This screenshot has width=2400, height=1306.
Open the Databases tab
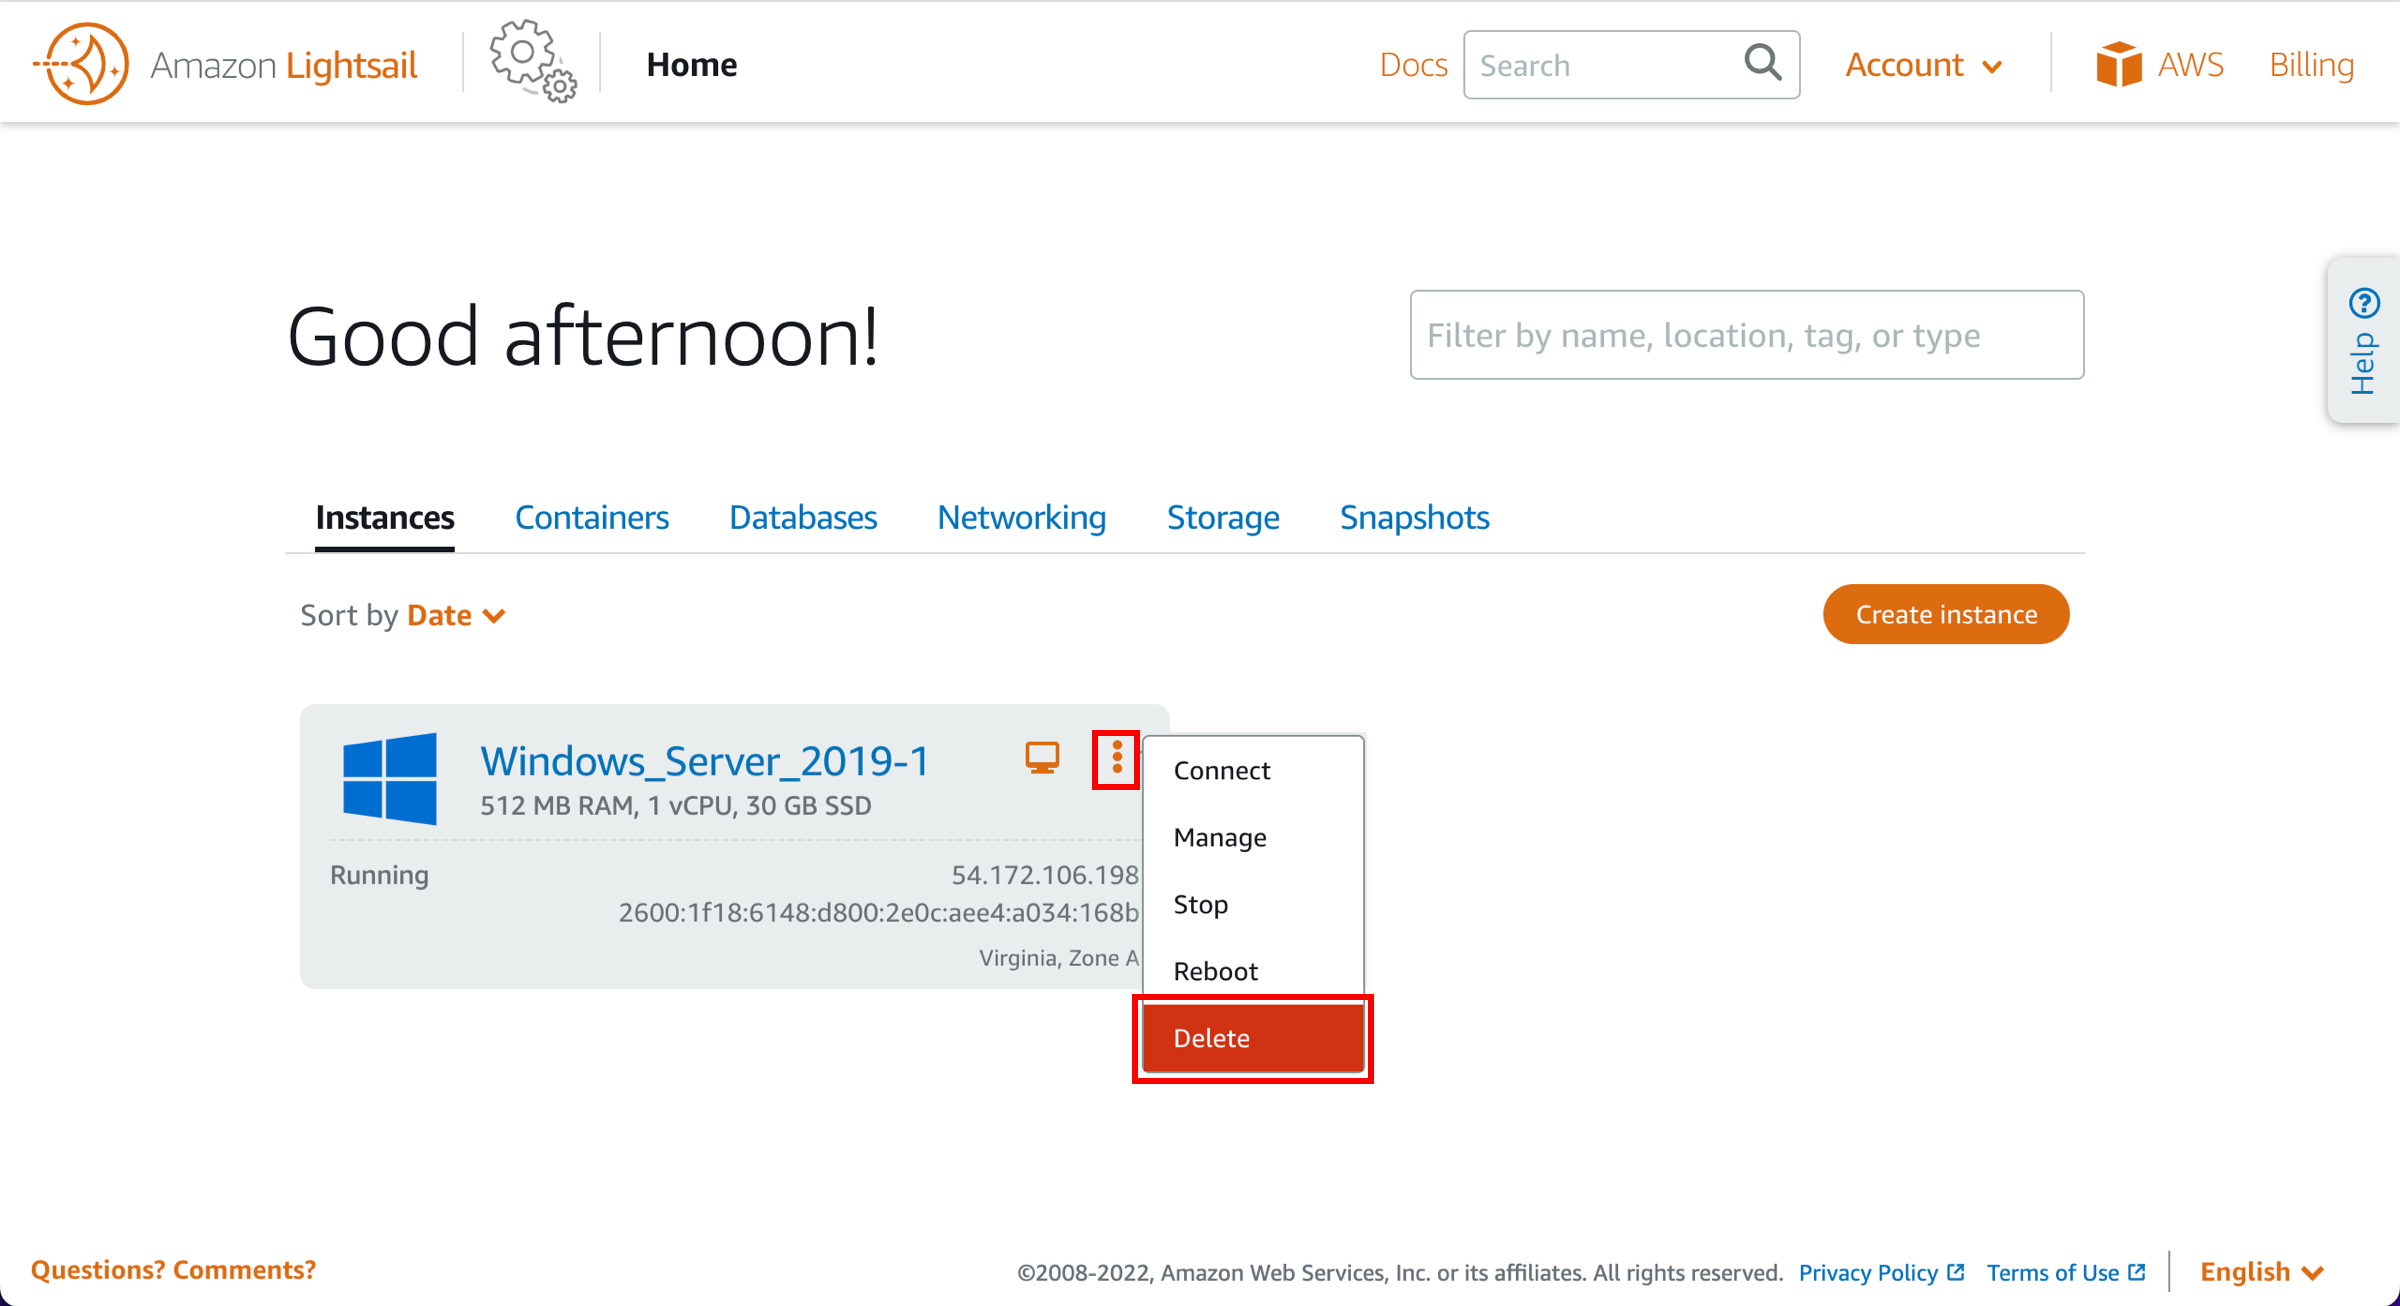(x=803, y=518)
